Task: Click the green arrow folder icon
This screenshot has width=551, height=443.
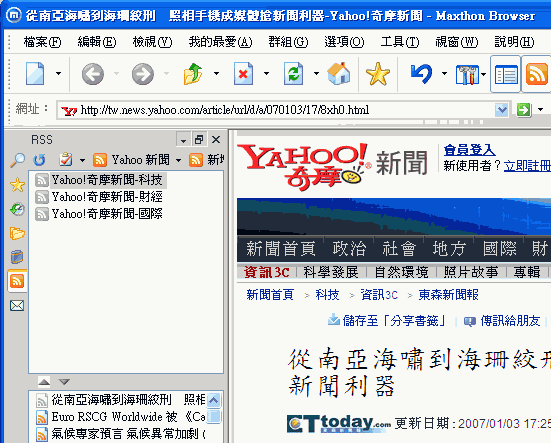Action: (193, 73)
